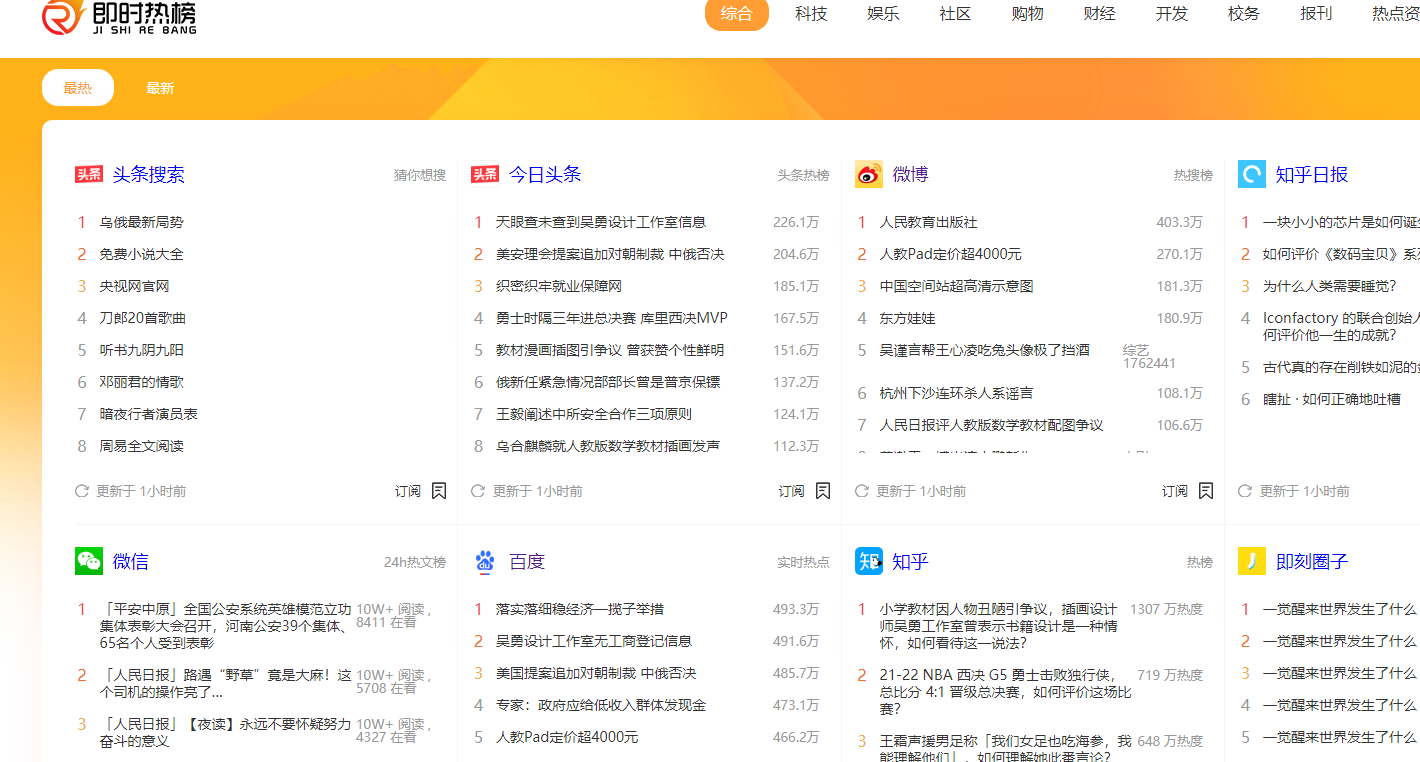The height and width of the screenshot is (762, 1420).
Task: Open 刀郎20首歌曲 entry
Action: tap(143, 318)
